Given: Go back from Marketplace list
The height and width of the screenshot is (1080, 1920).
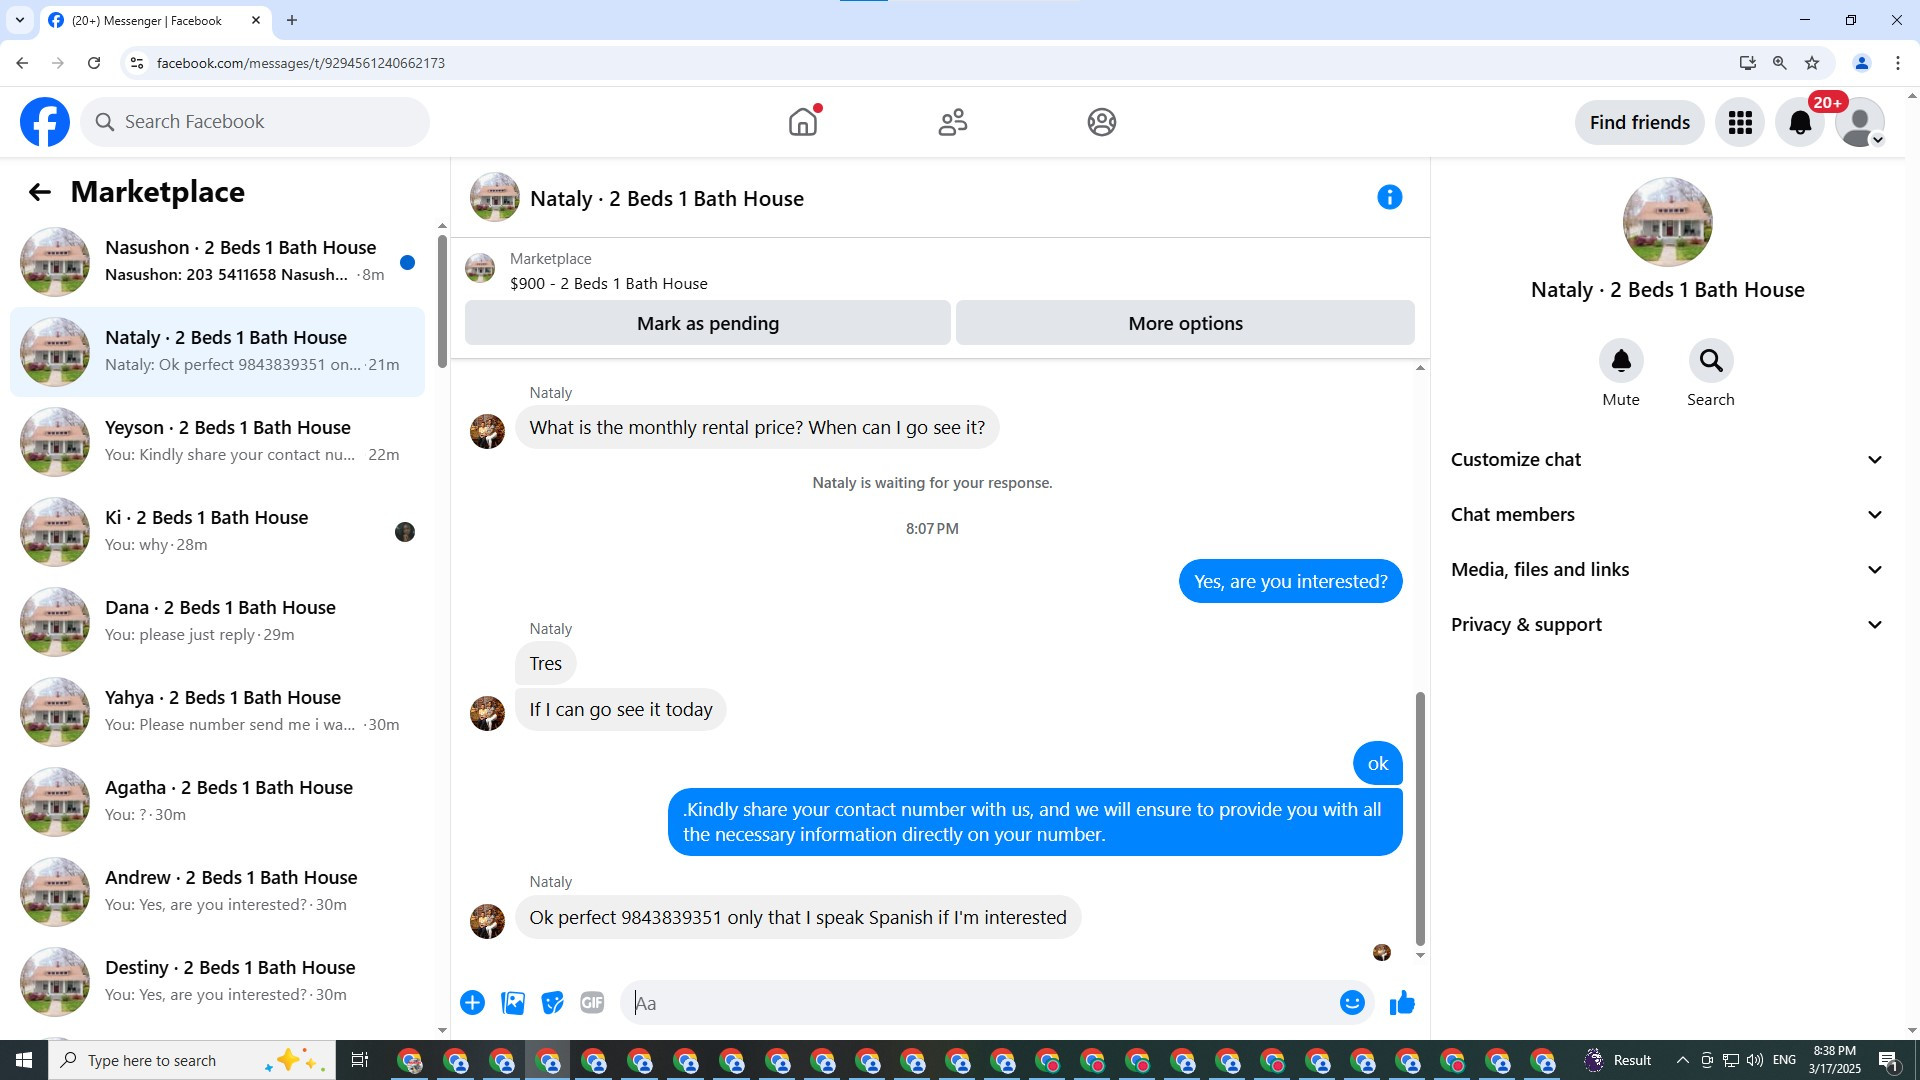Looking at the screenshot, I should (39, 192).
